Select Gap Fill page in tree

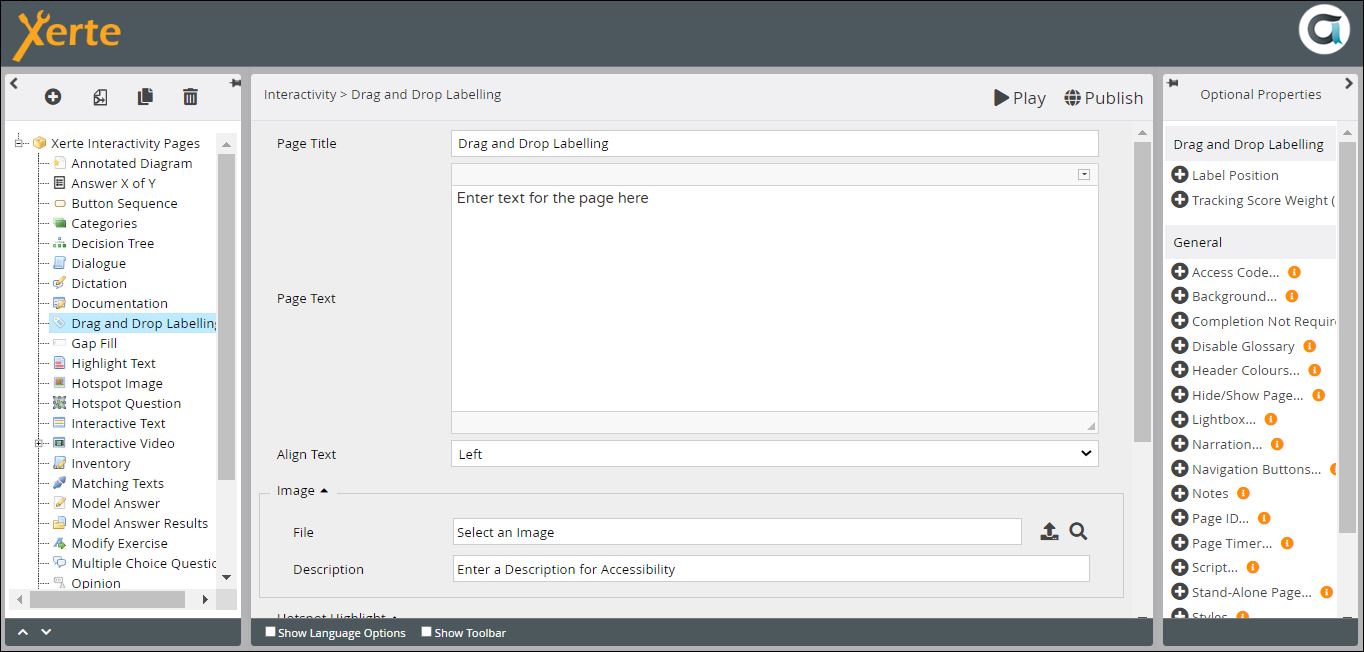[94, 343]
